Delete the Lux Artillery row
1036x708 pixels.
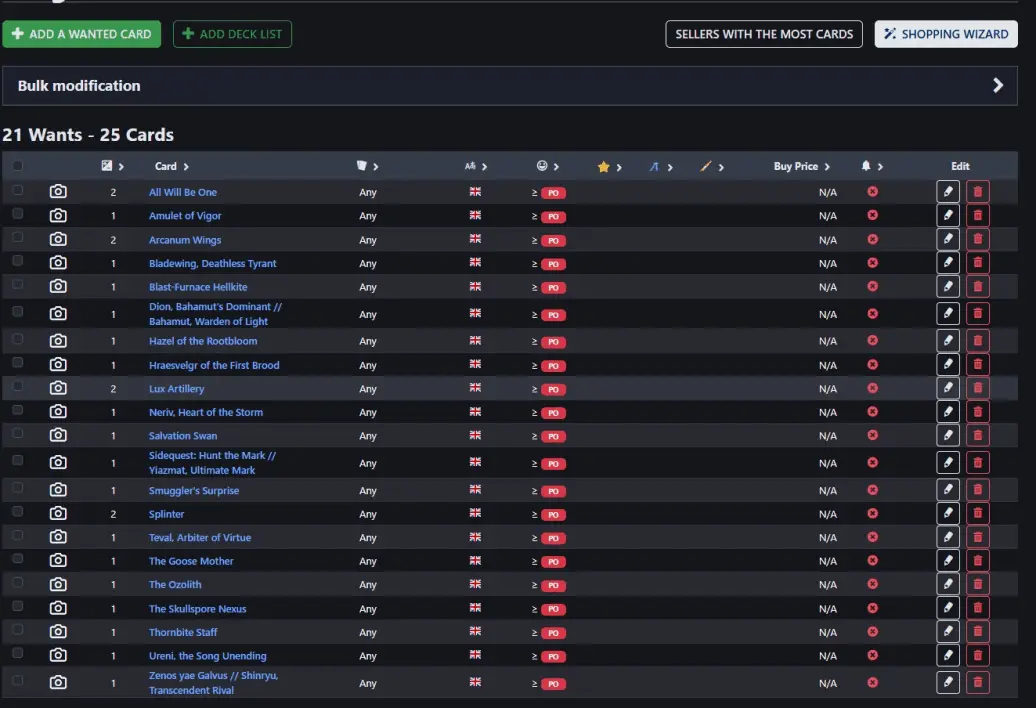pyautogui.click(x=977, y=388)
